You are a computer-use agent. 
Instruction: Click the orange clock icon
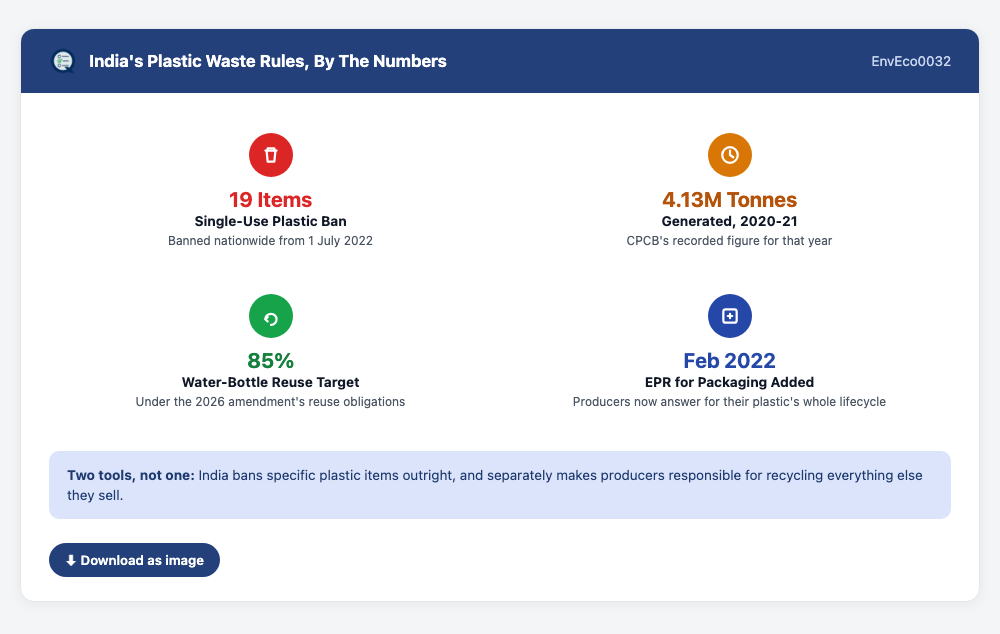[730, 155]
